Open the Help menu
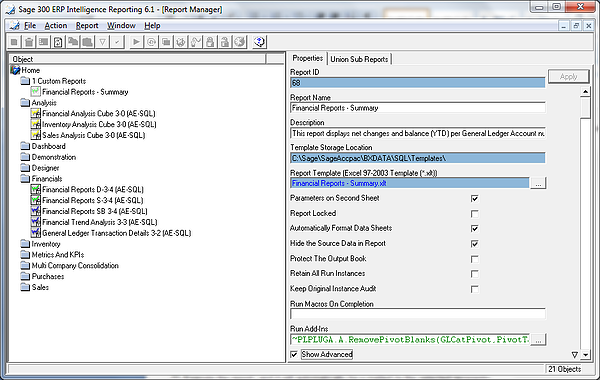The width and height of the screenshot is (600, 380). (152, 26)
